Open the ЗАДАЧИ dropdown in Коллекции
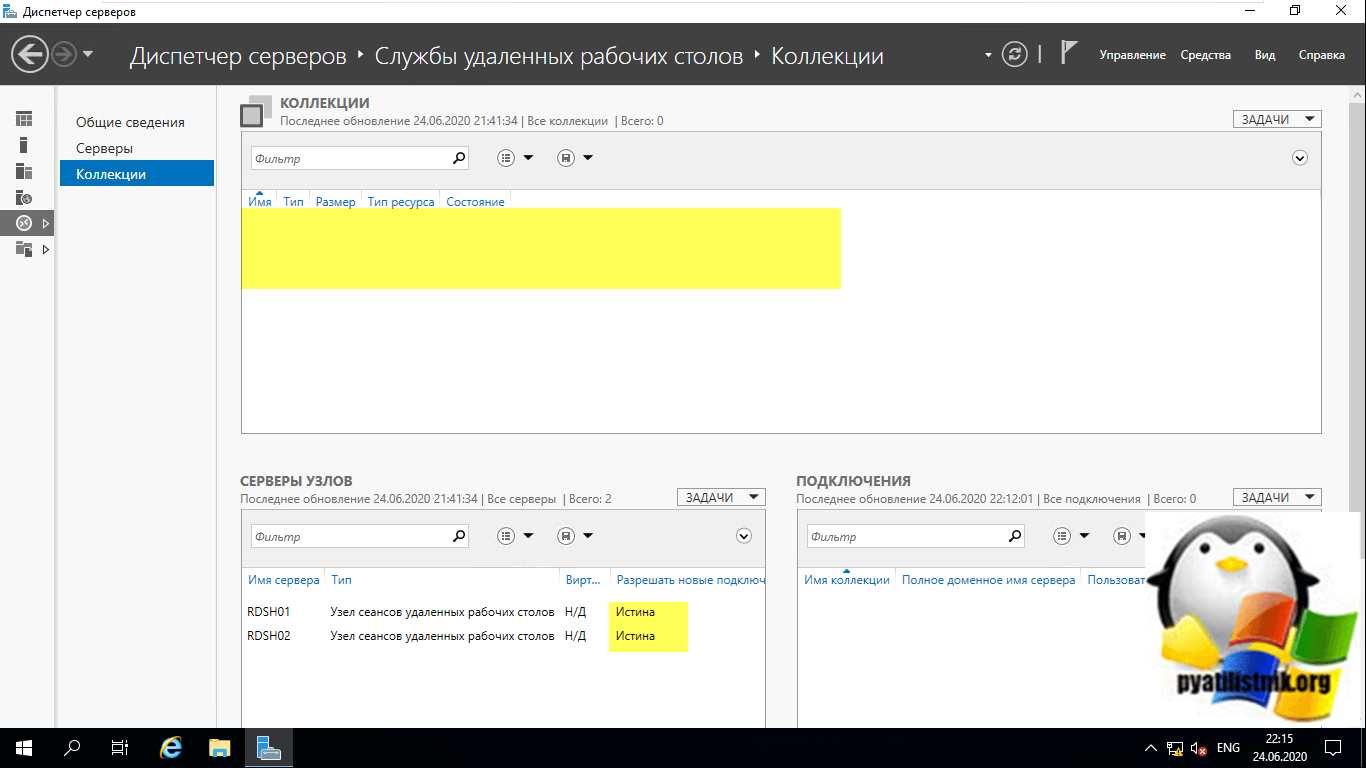This screenshot has height=768, width=1366. point(1276,119)
